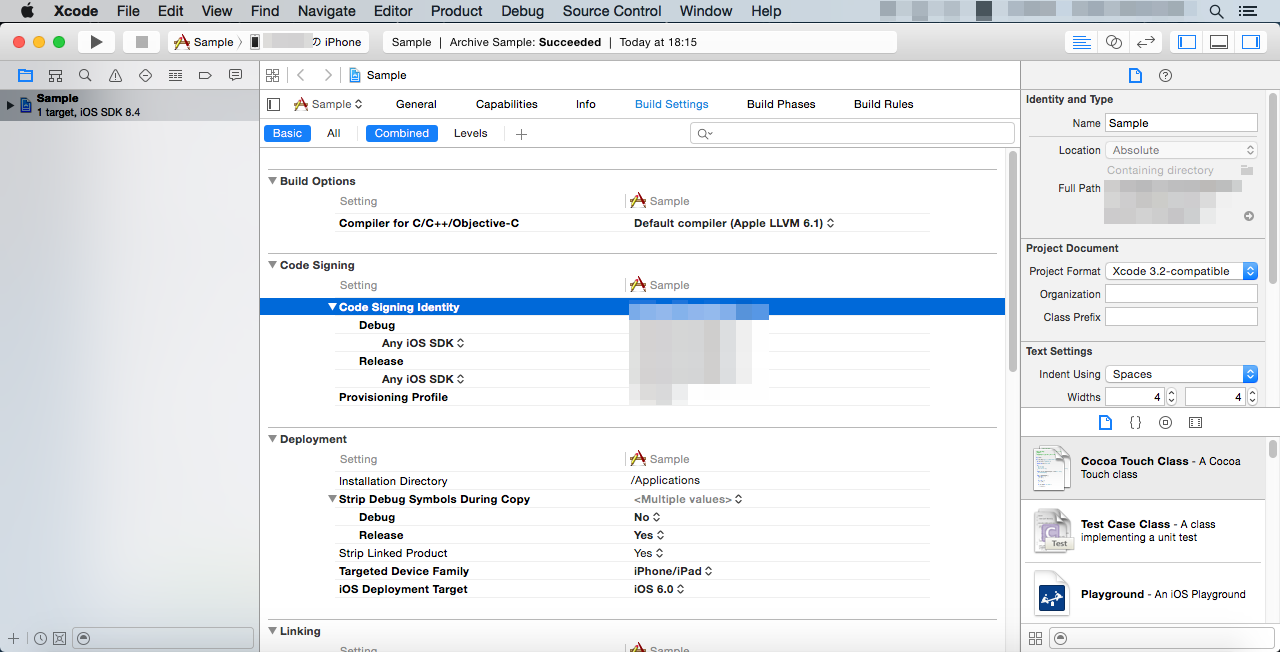
Task: Open the compiler Default compiler dropdown
Action: 734,223
